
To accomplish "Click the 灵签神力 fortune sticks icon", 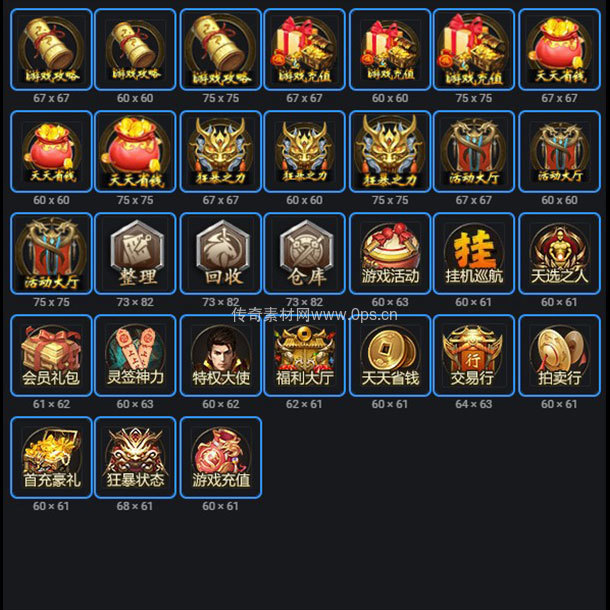I will pos(135,356).
